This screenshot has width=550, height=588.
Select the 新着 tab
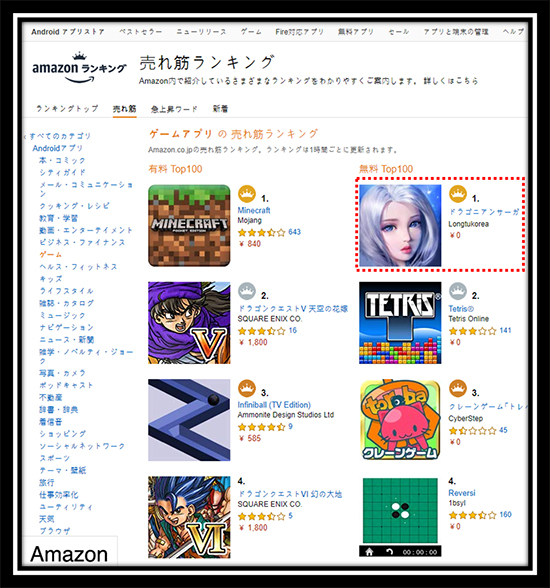coord(220,109)
